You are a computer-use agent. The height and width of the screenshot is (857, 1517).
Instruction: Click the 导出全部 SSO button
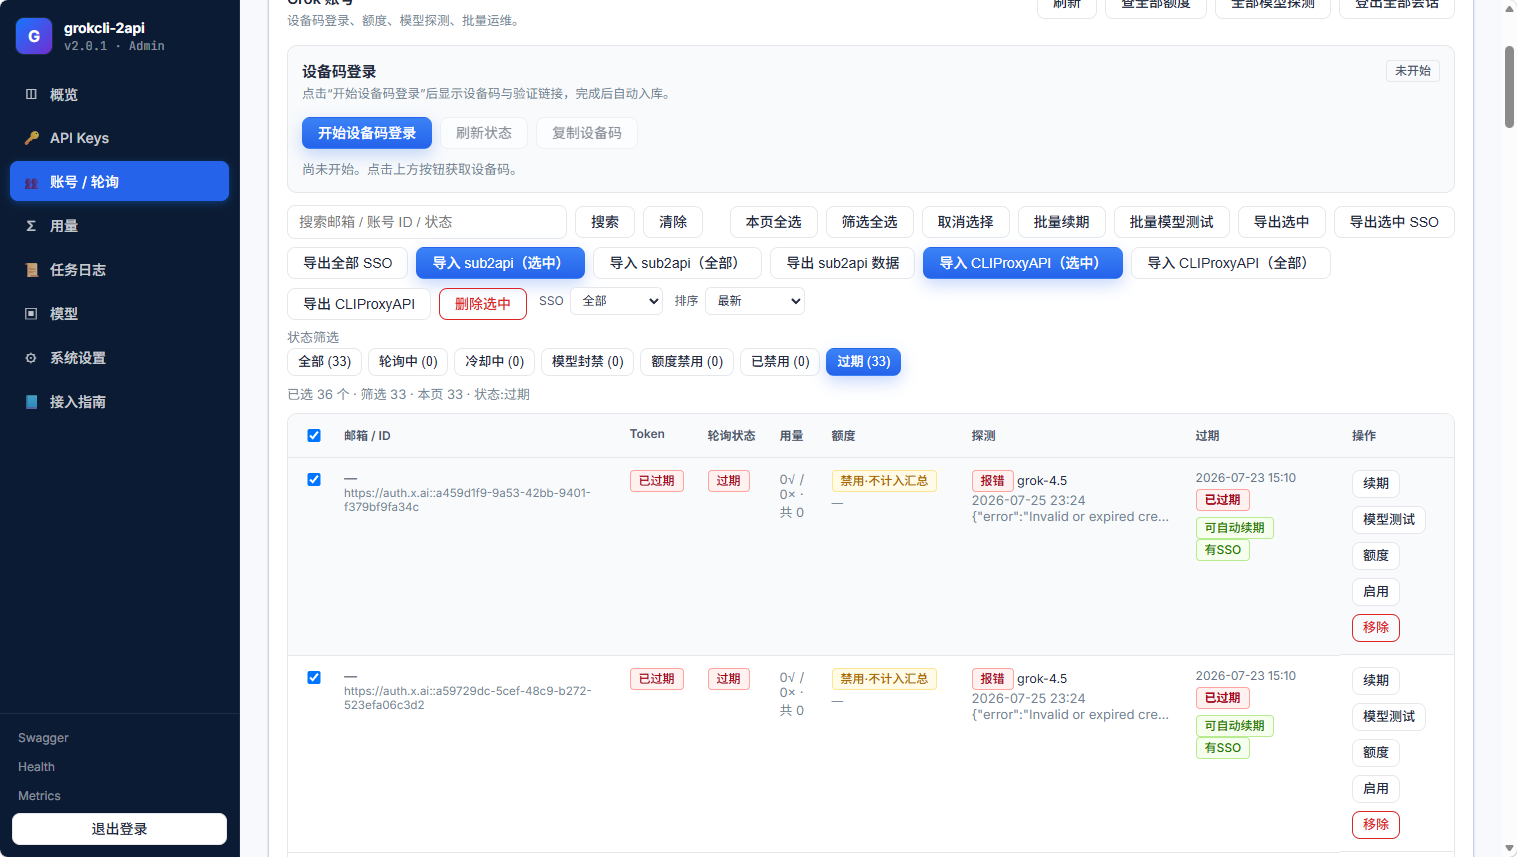click(348, 263)
